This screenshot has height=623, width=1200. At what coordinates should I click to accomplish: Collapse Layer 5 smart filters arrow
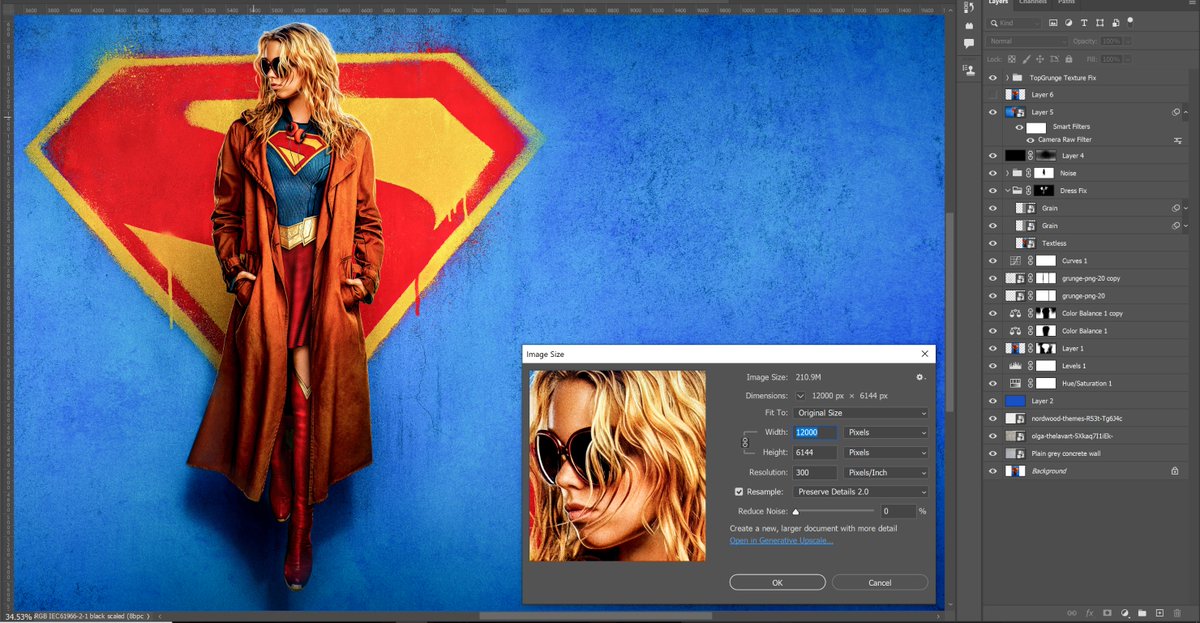coord(1187,112)
